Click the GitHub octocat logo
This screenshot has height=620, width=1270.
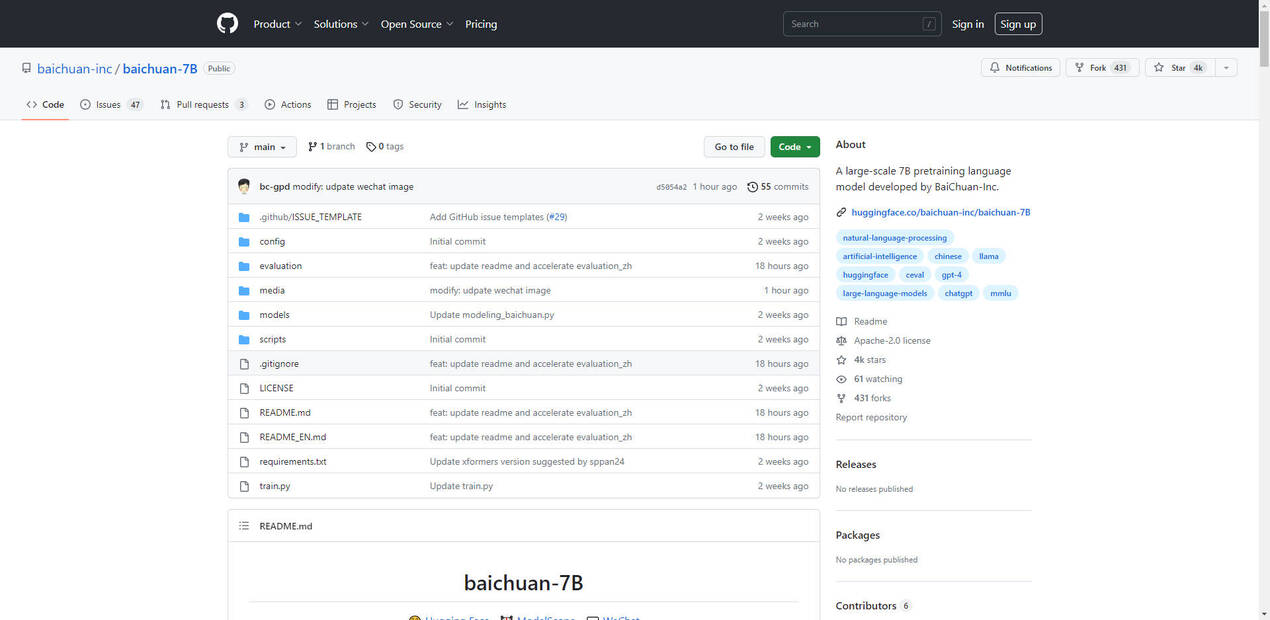coord(227,23)
